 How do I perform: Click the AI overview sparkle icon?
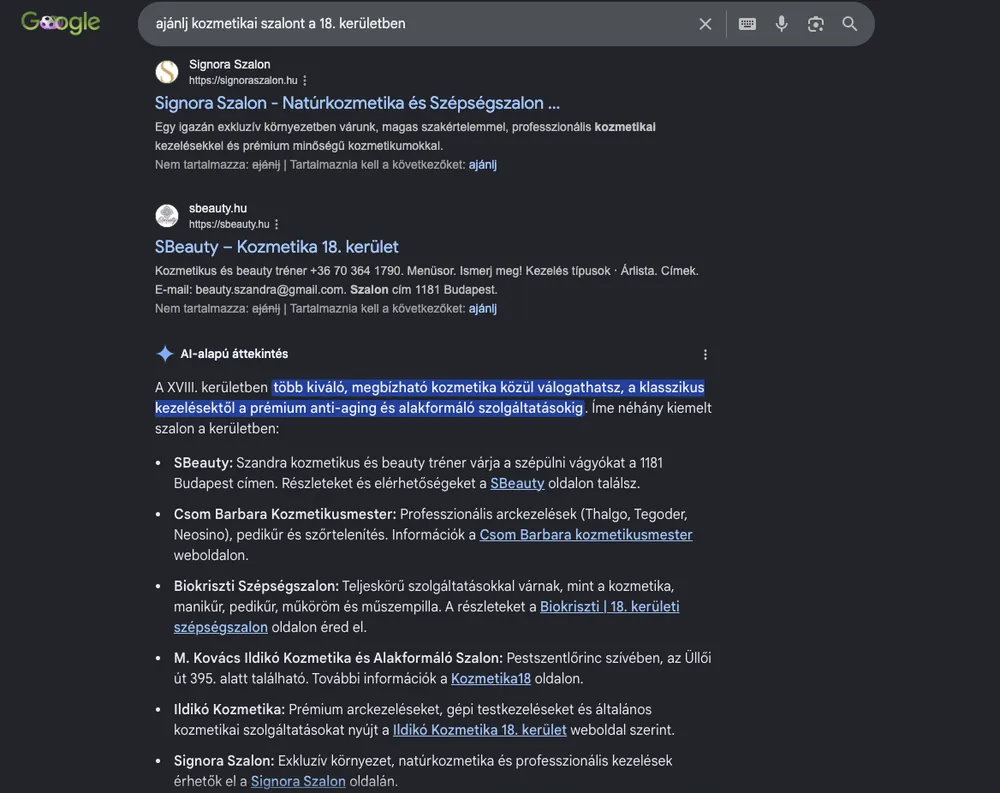coord(165,353)
